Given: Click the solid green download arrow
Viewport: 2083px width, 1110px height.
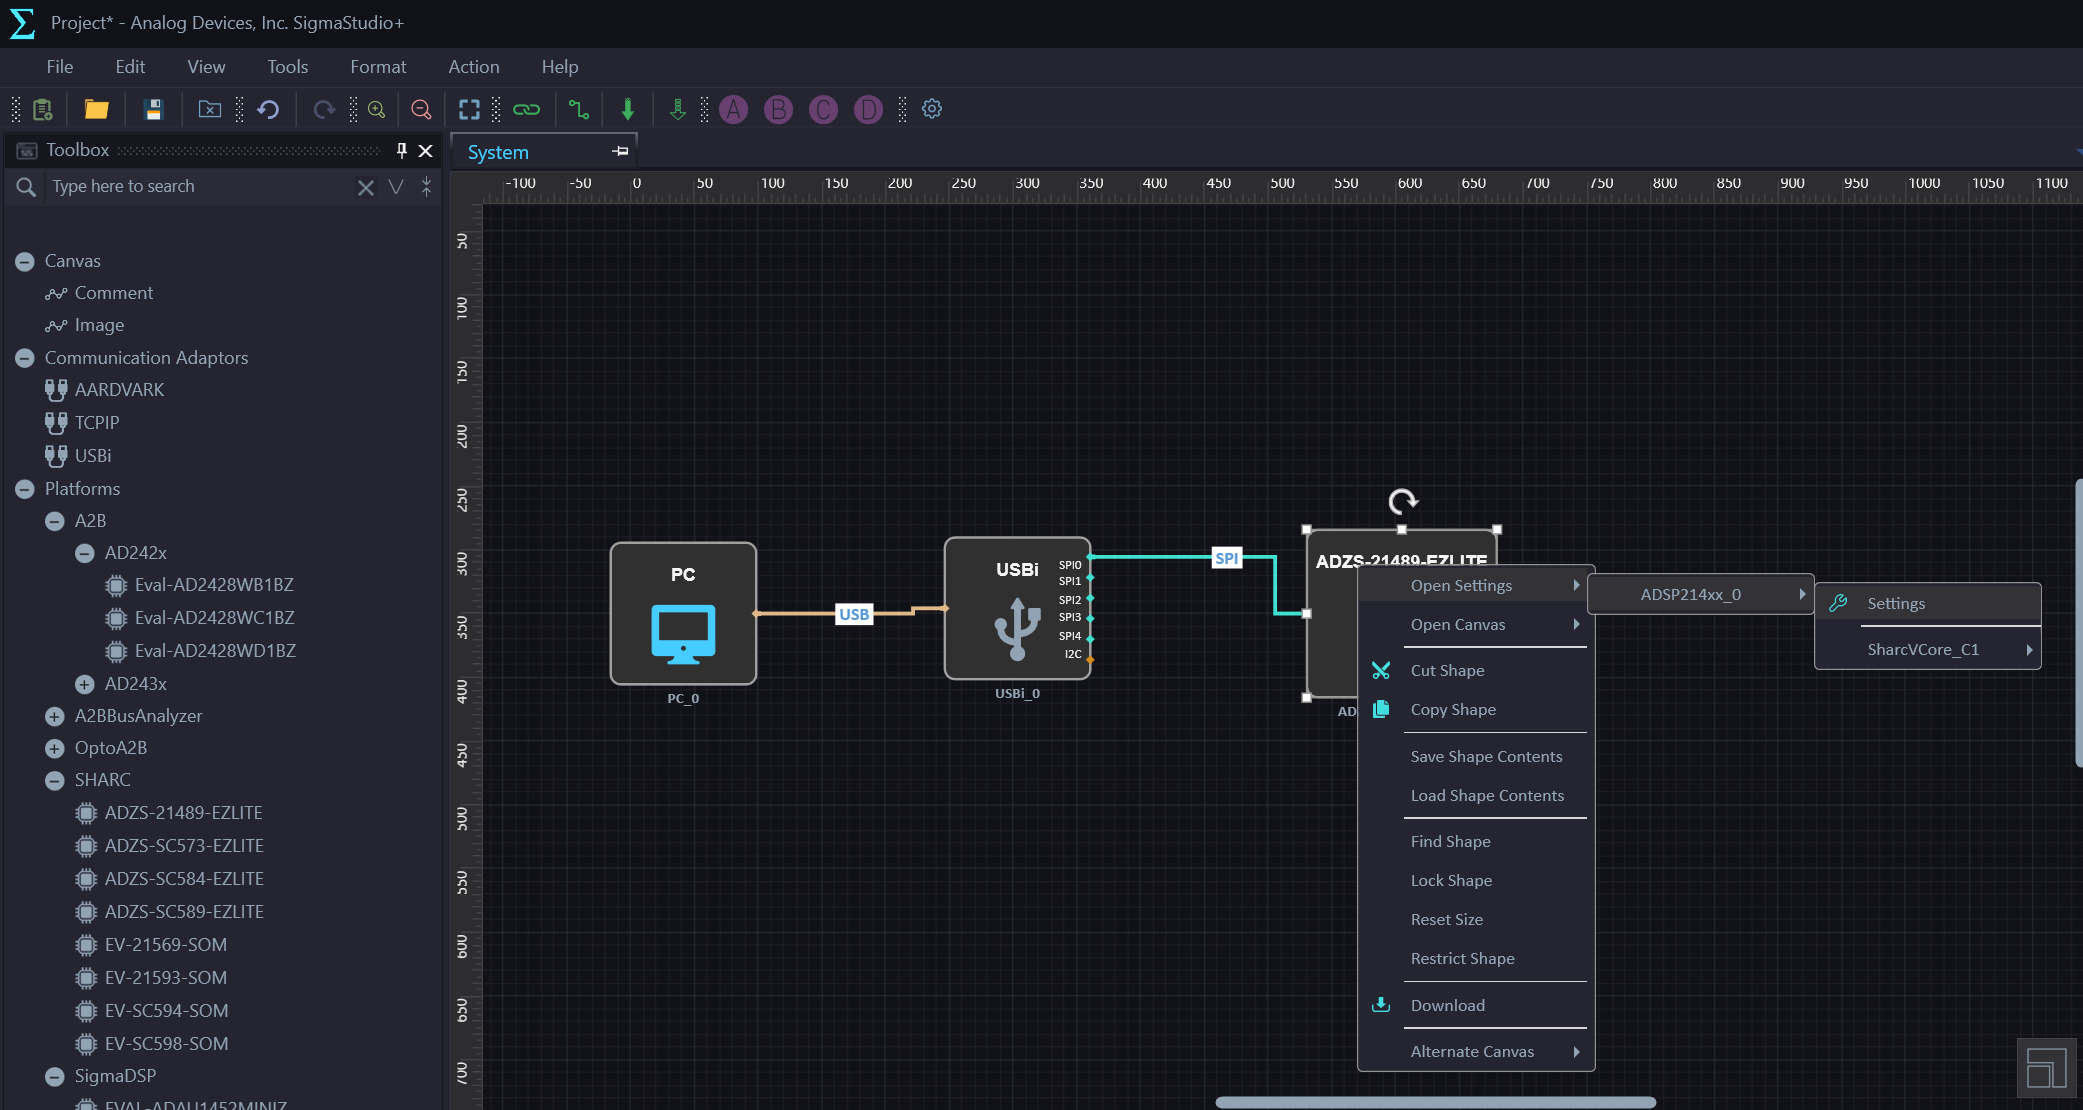Looking at the screenshot, I should click(x=628, y=109).
